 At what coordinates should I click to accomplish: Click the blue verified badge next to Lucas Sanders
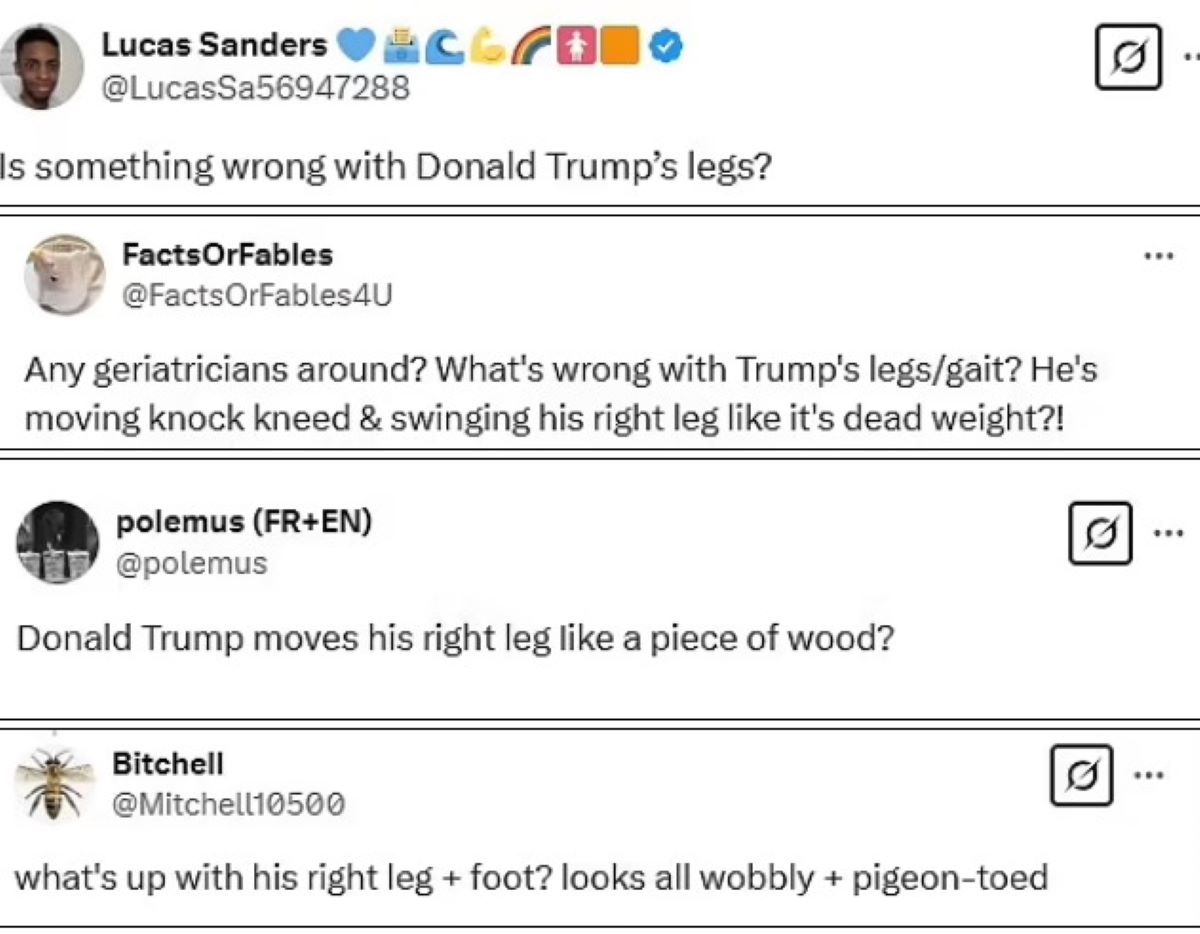(667, 46)
